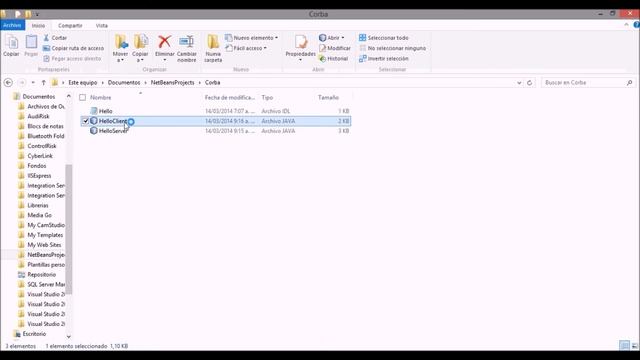Open the recent locations dropdown arrow

[33, 82]
